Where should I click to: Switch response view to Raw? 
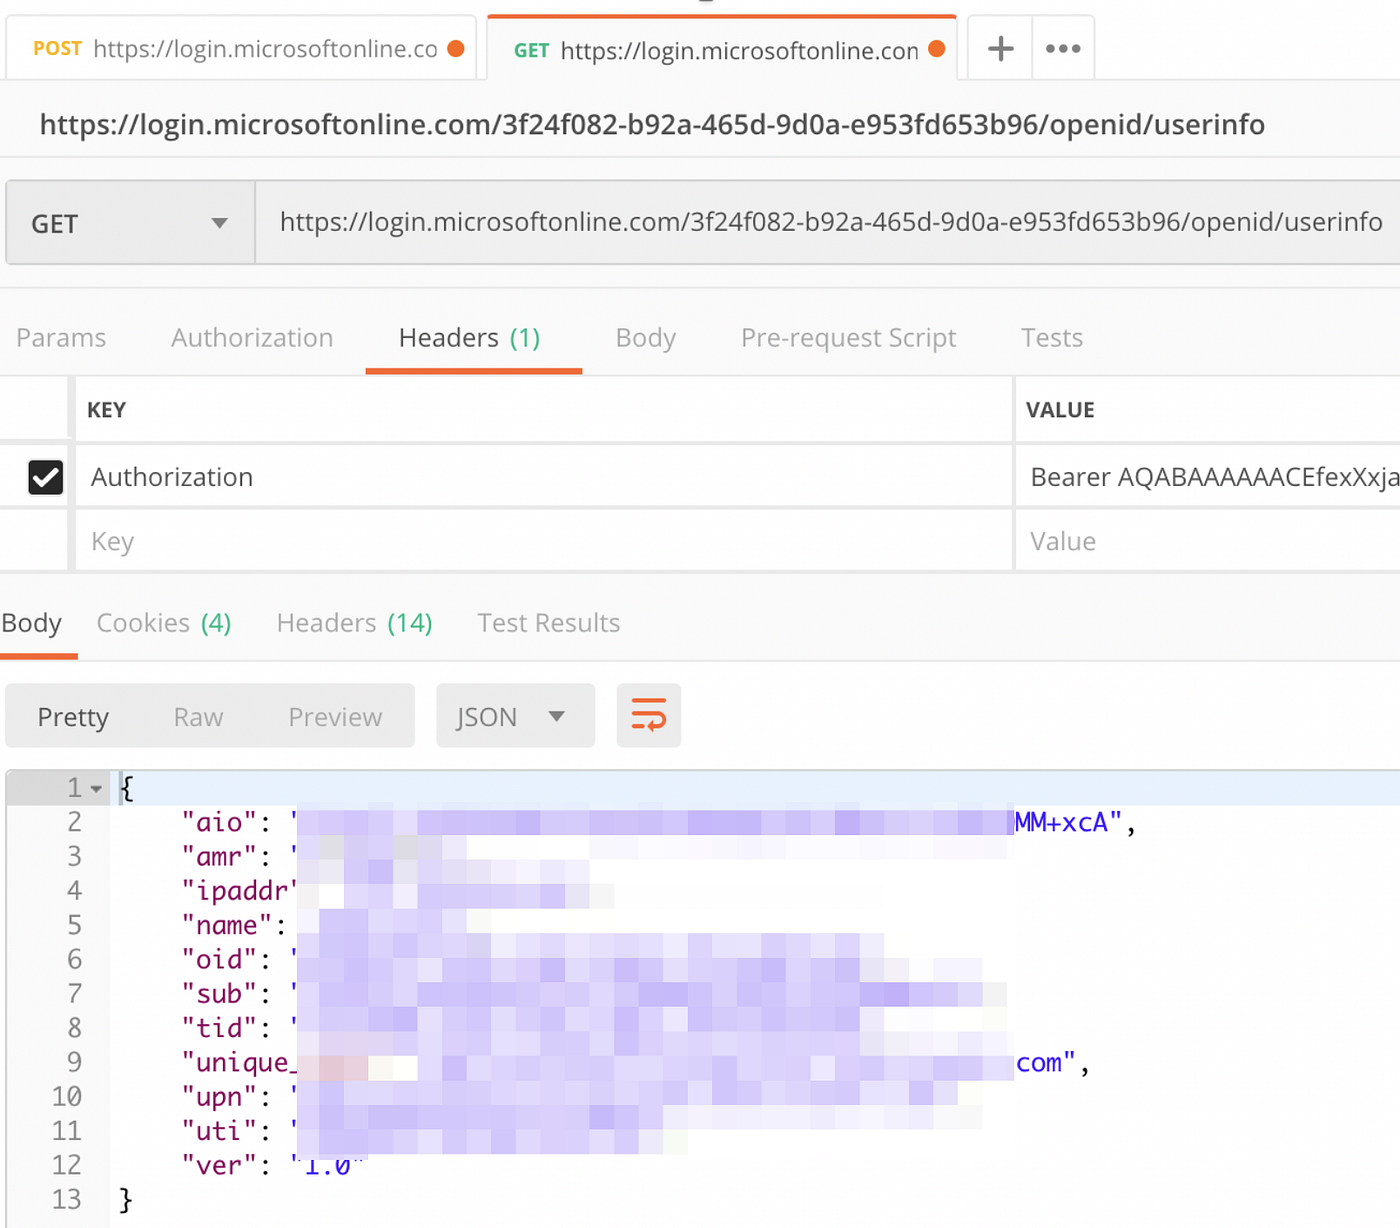click(x=198, y=717)
